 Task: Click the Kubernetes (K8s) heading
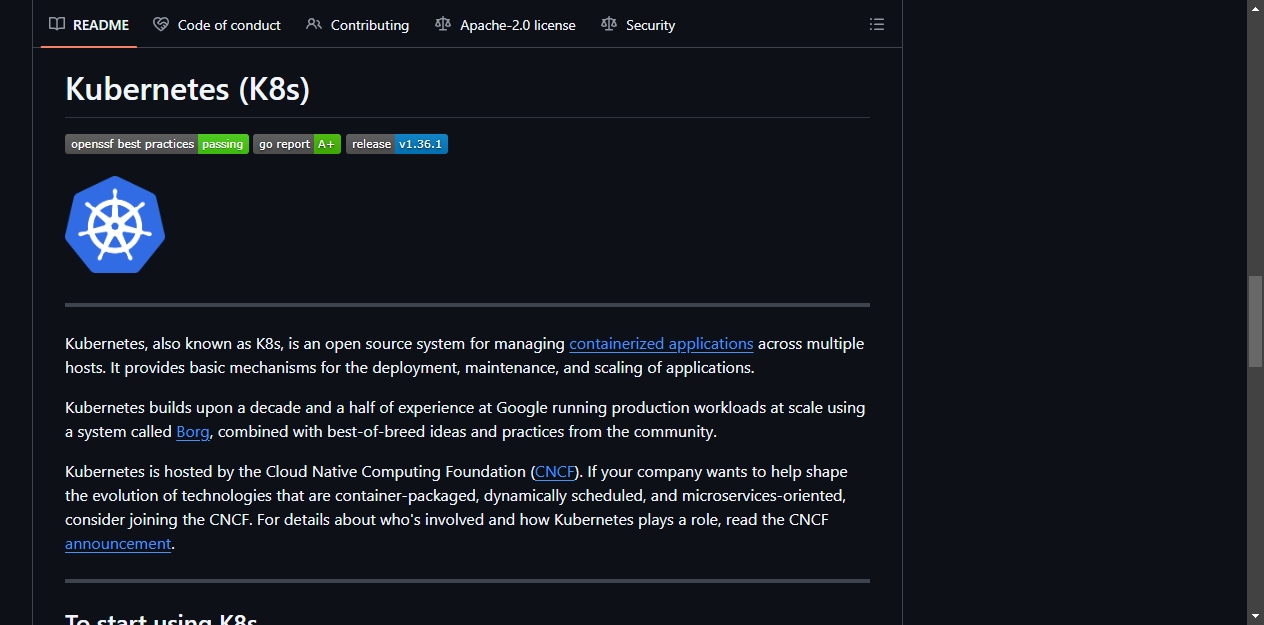[188, 89]
